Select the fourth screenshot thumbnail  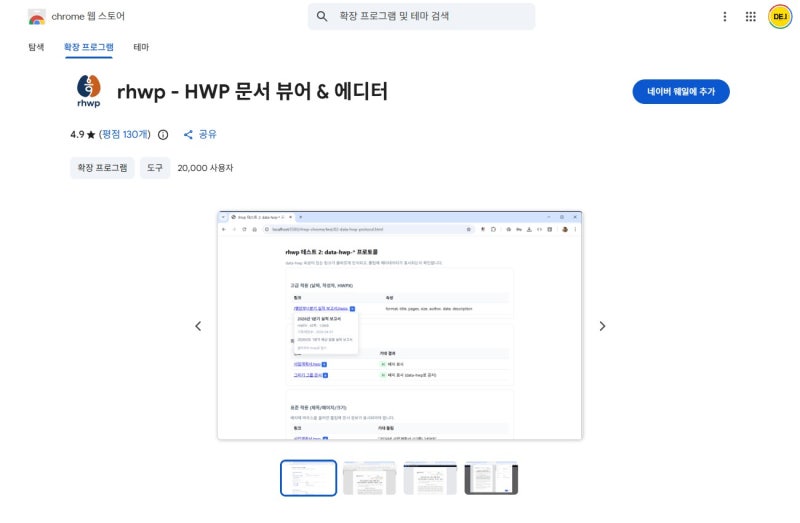(491, 478)
